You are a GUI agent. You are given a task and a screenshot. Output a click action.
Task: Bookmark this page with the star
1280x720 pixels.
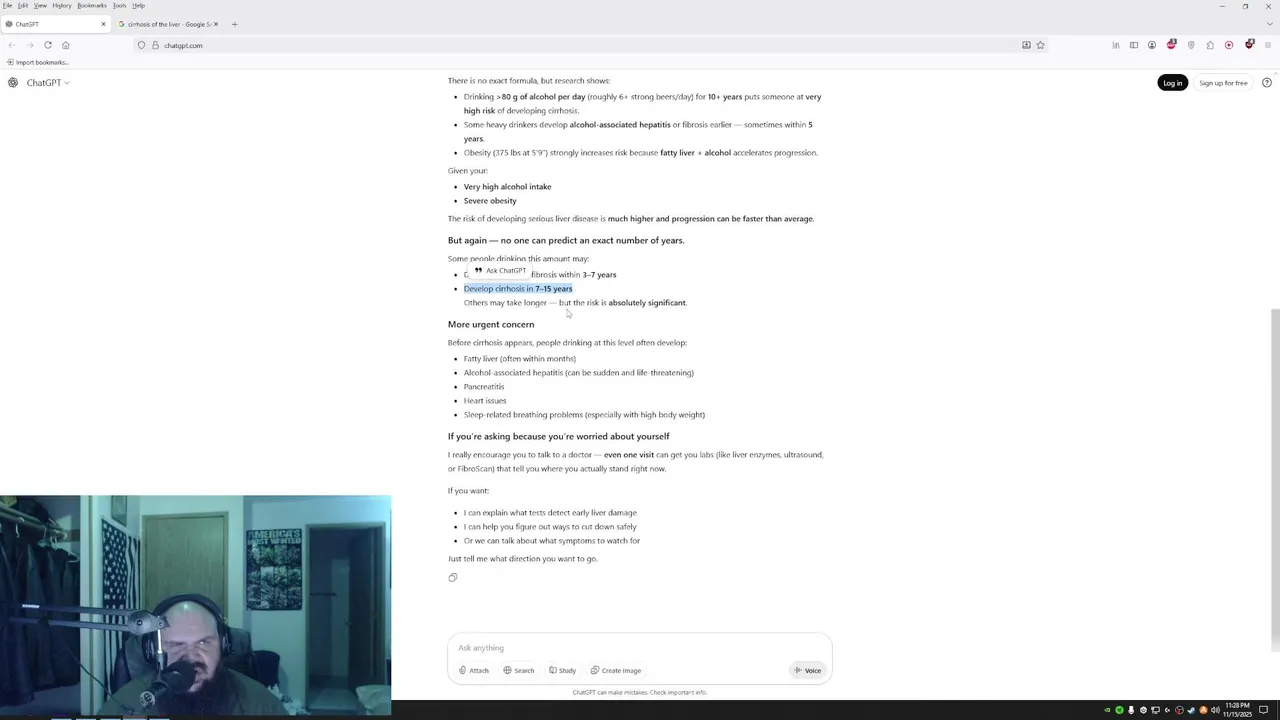click(x=1040, y=45)
